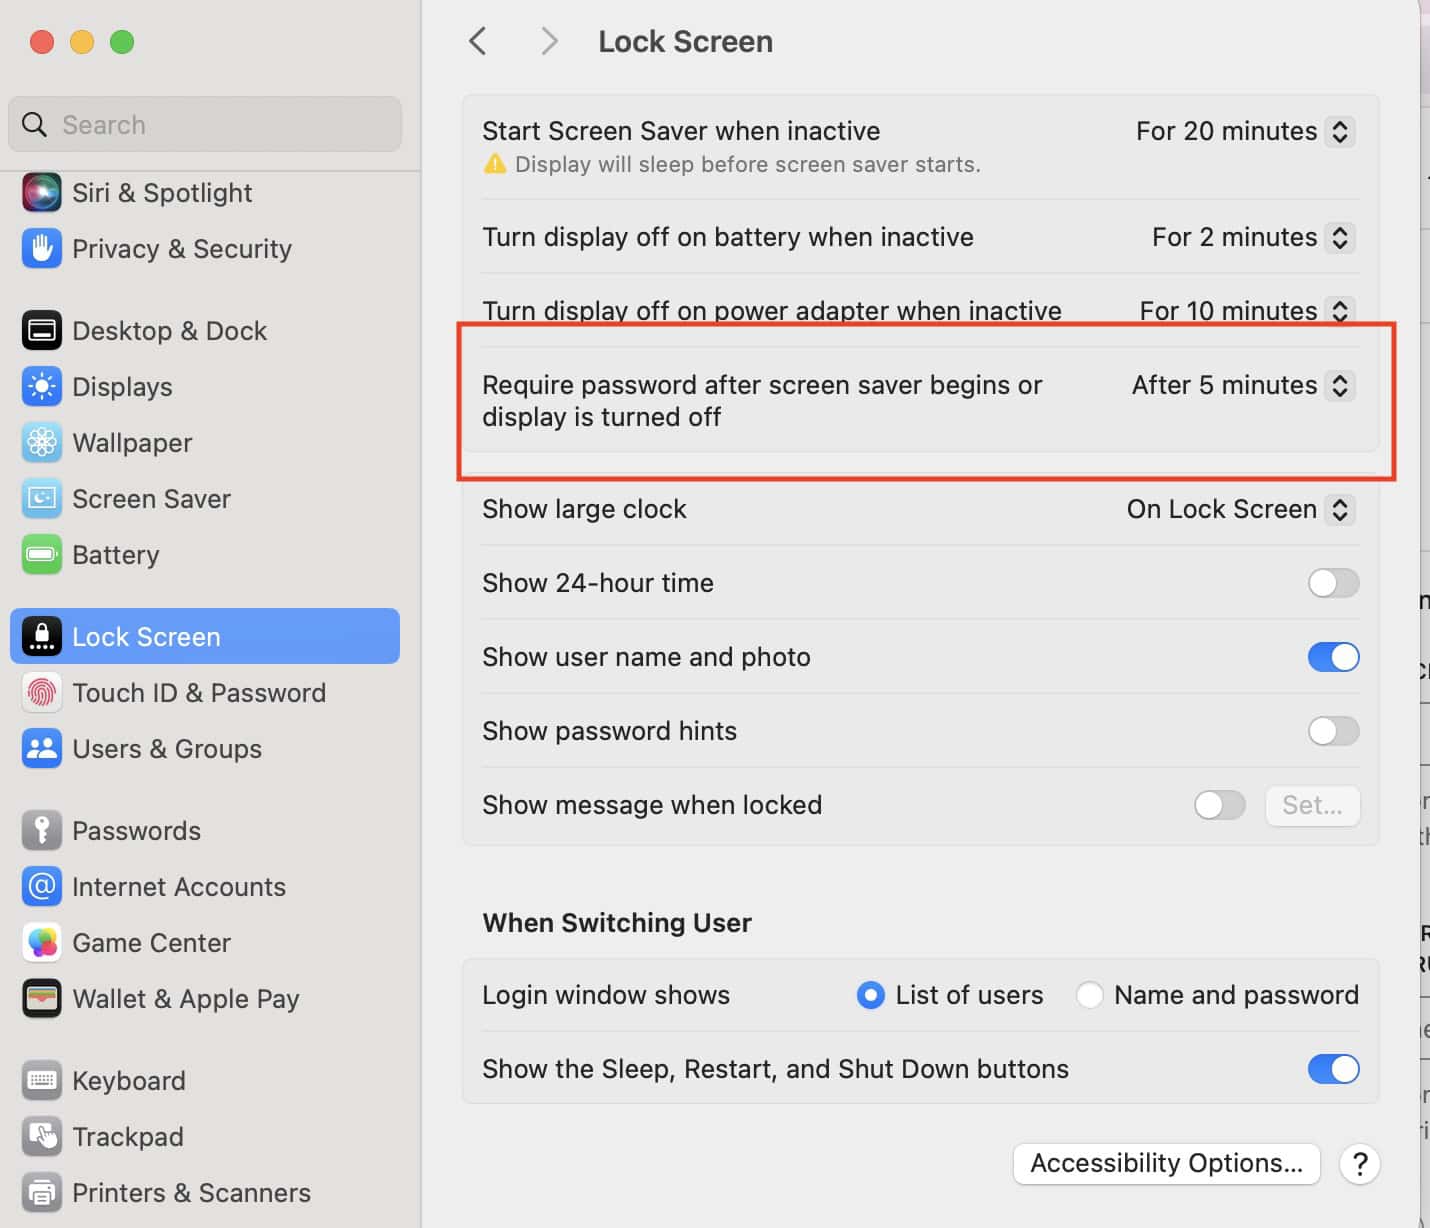Open Privacy & Security settings
Viewport: 1430px width, 1228px height.
(x=182, y=249)
